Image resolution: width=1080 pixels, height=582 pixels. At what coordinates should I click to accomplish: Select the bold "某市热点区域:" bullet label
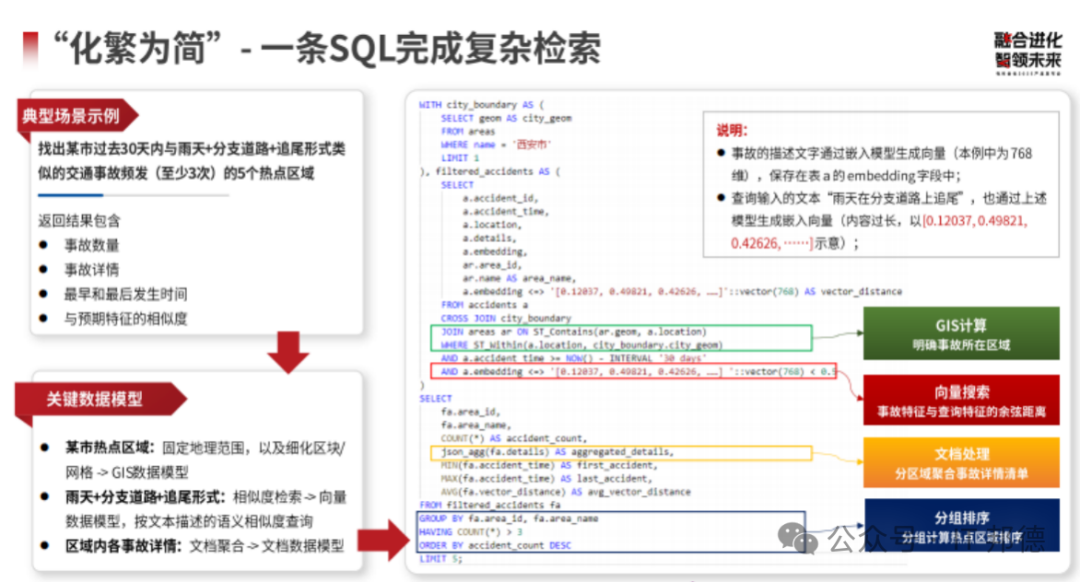click(x=110, y=448)
